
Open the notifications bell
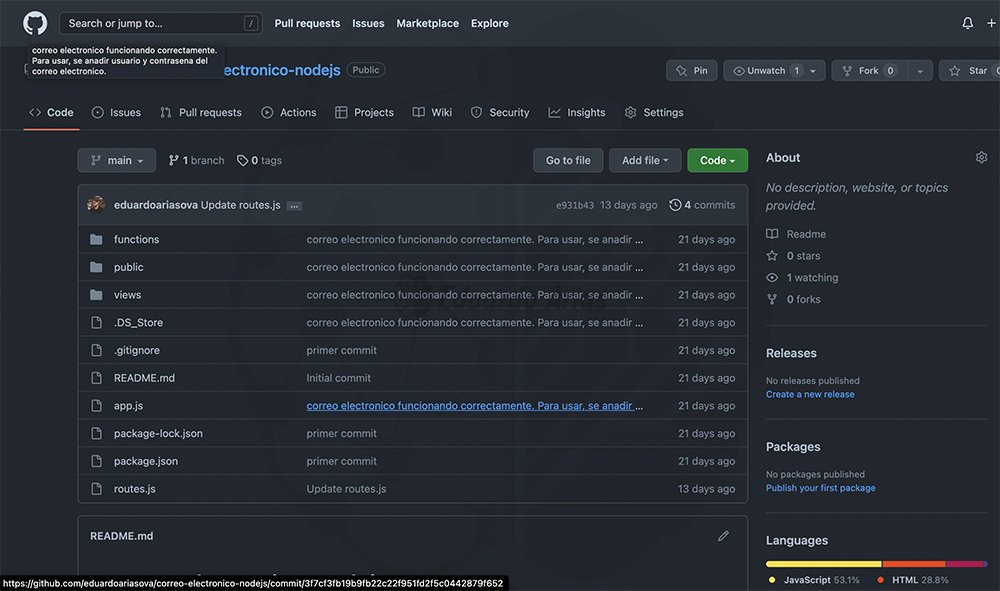click(x=967, y=23)
